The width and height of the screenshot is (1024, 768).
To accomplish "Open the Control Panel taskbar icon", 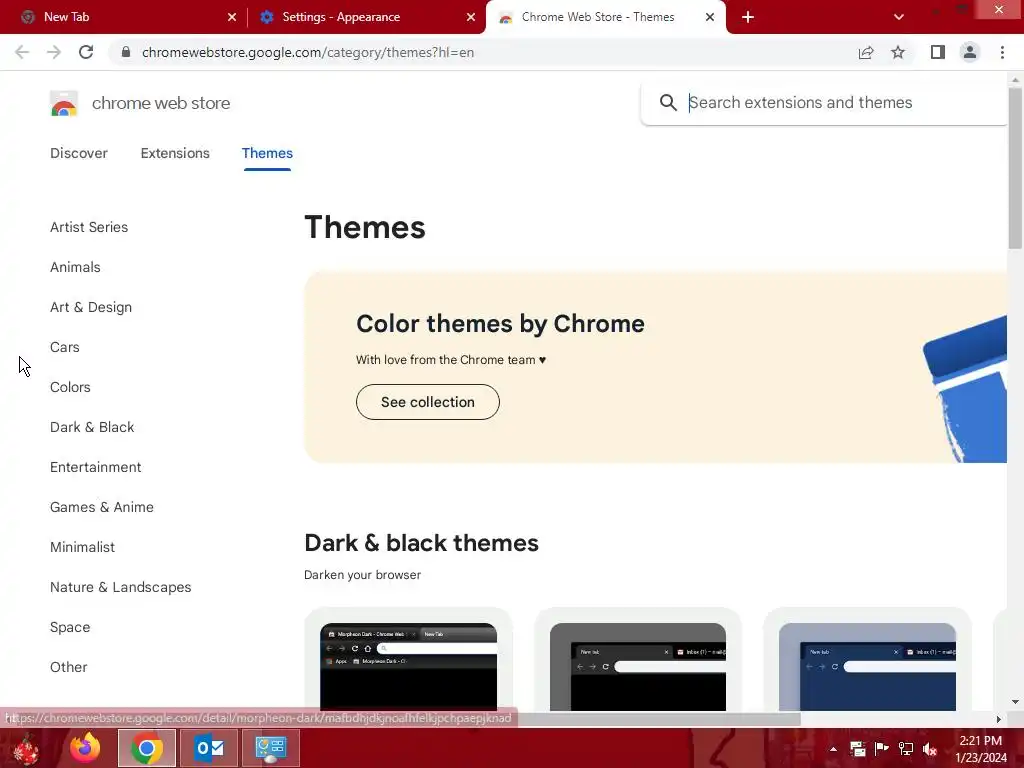I will (271, 748).
